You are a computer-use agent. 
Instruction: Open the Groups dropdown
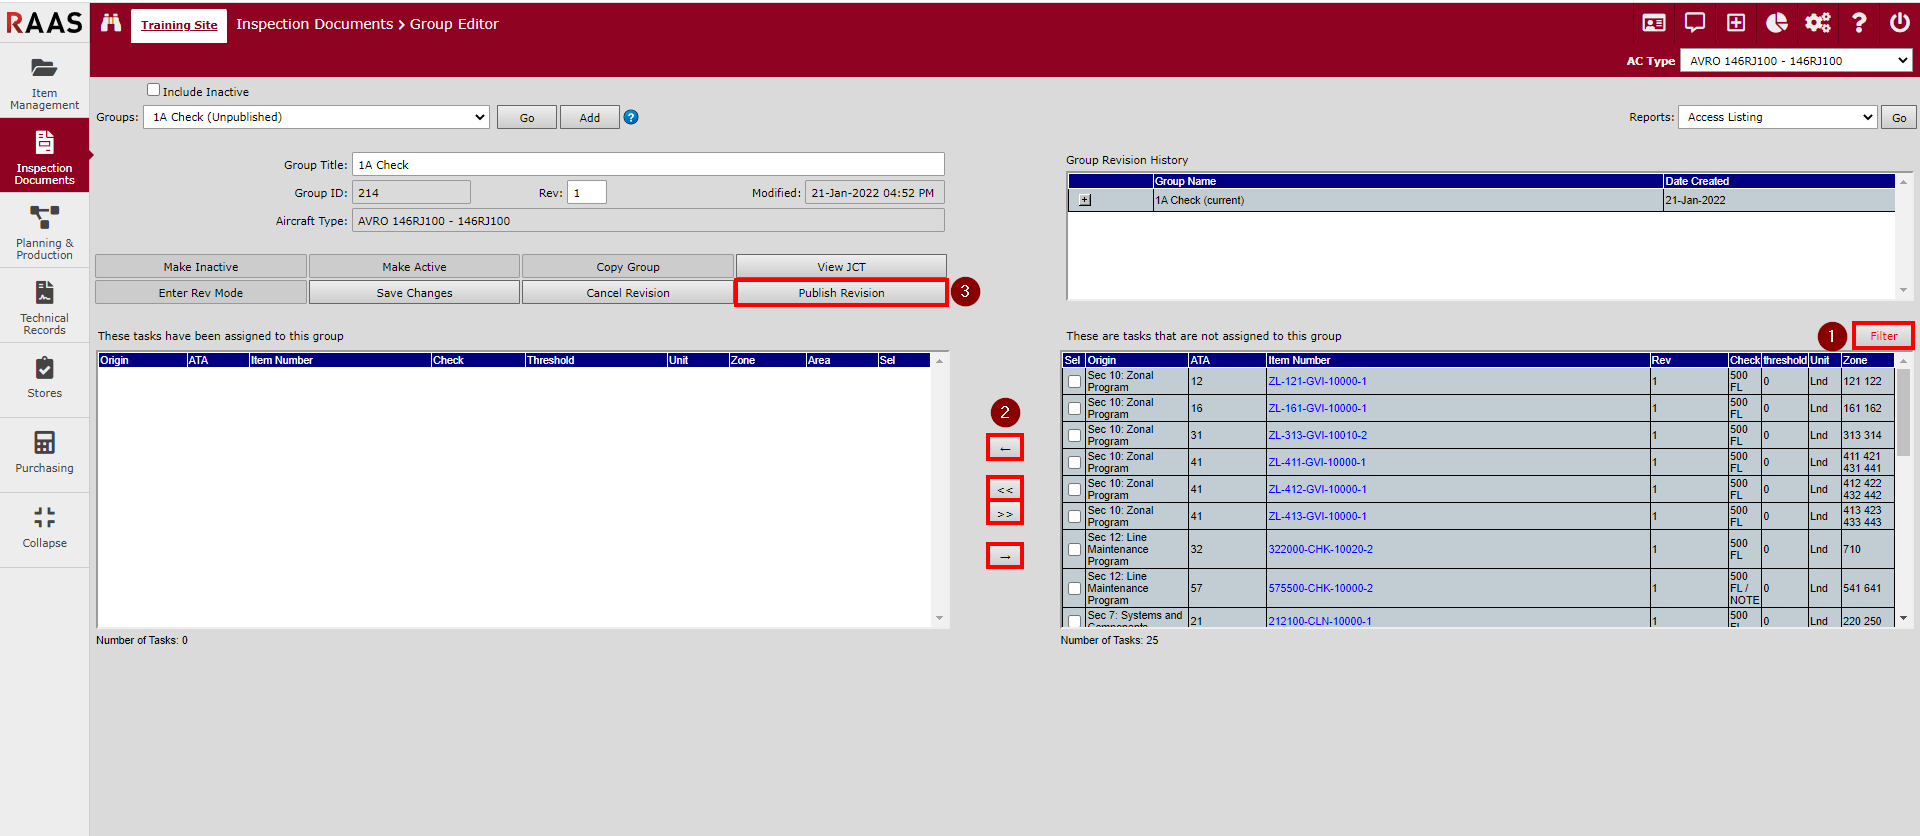316,117
